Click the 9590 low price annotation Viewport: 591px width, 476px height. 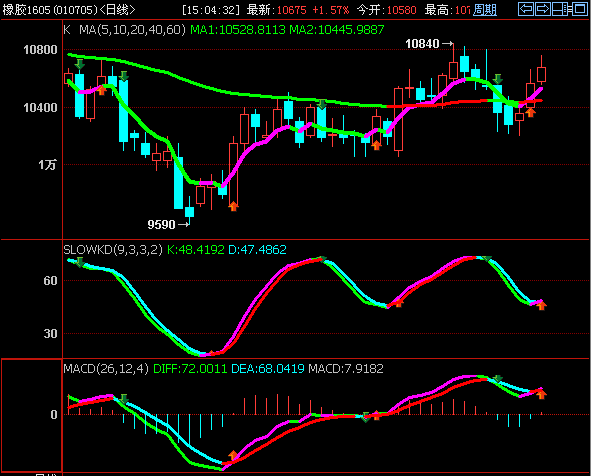[x=161, y=225]
